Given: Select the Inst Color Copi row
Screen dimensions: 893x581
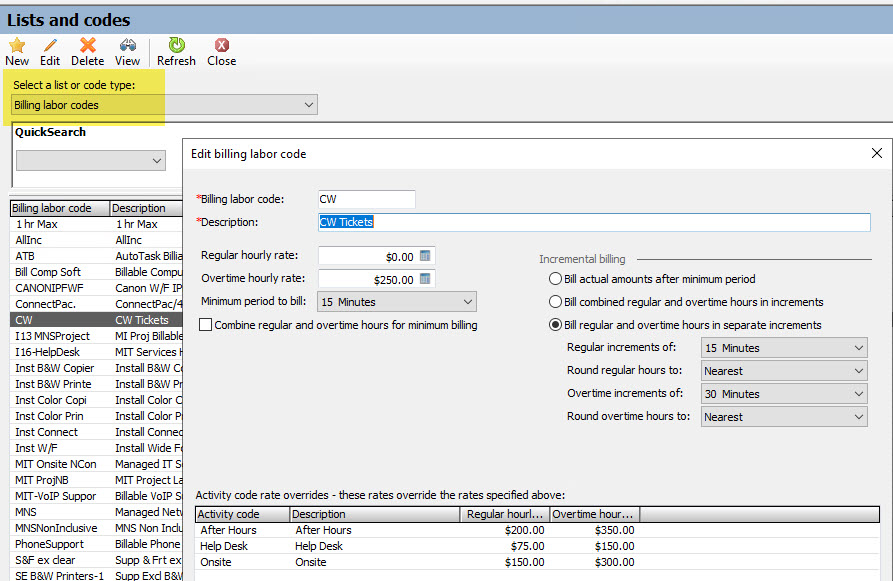Looking at the screenshot, I should (x=97, y=400).
